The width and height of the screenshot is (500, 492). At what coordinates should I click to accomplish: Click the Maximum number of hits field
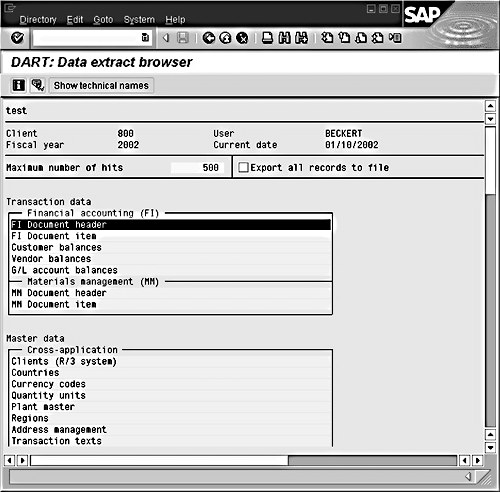pyautogui.click(x=197, y=167)
